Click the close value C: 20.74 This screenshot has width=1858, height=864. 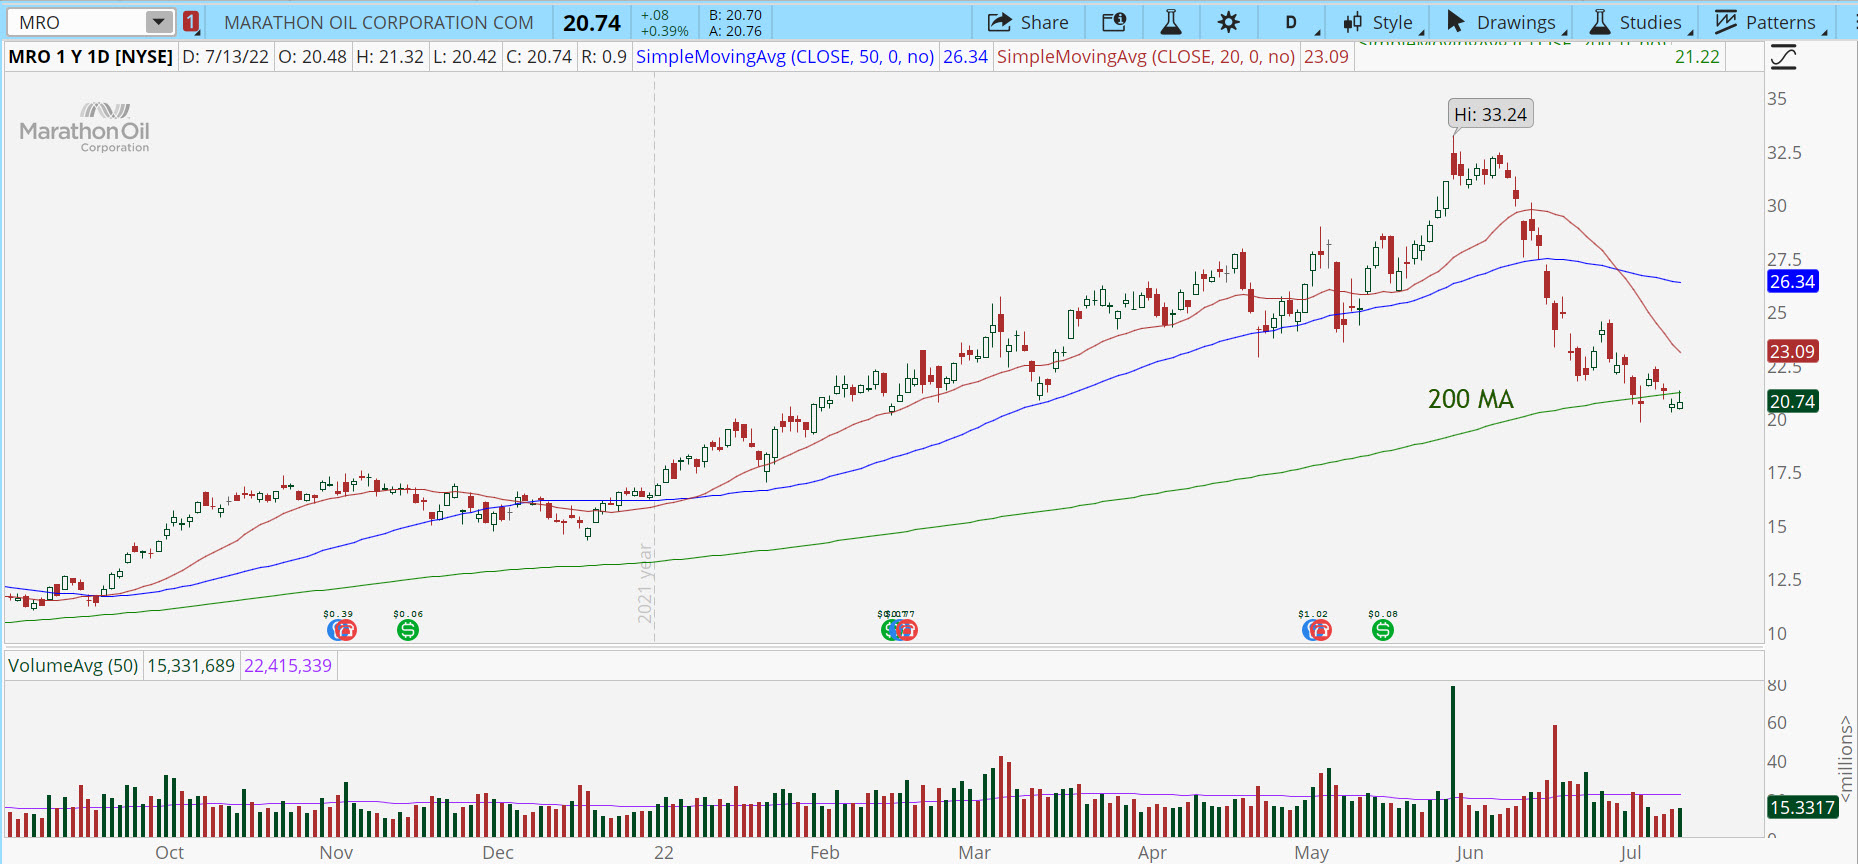point(539,57)
